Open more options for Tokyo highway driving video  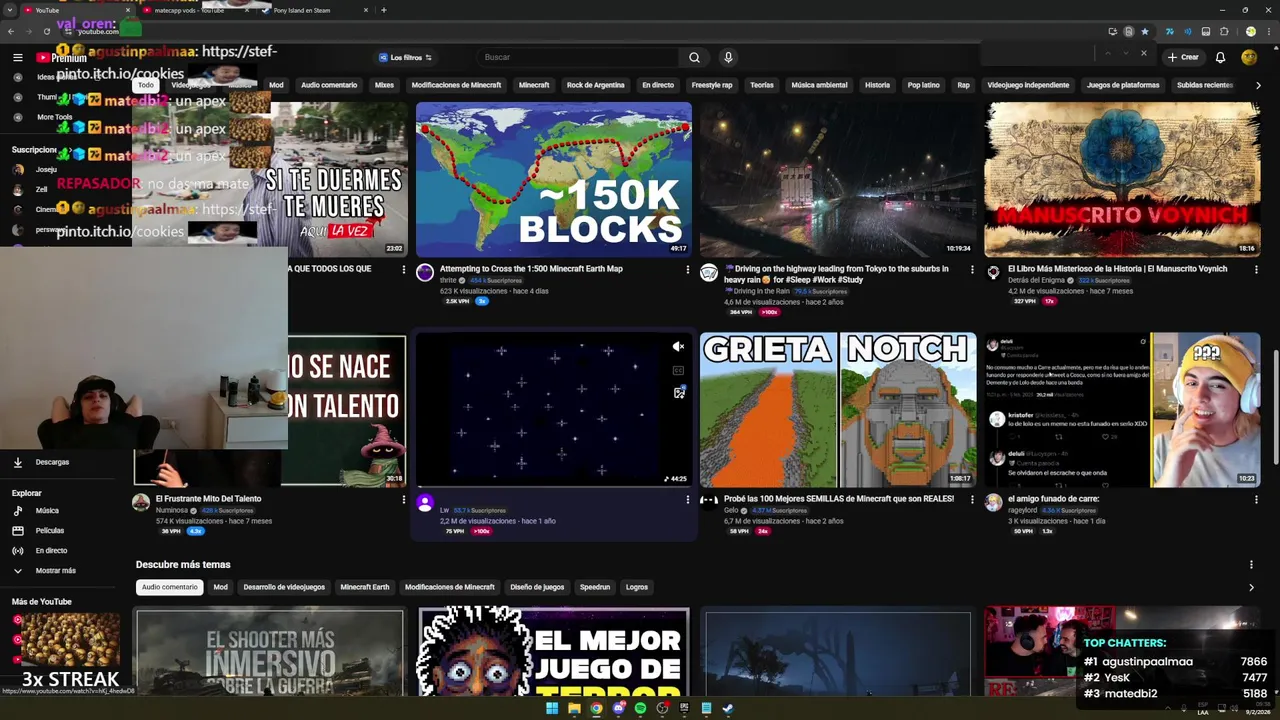(x=971, y=269)
